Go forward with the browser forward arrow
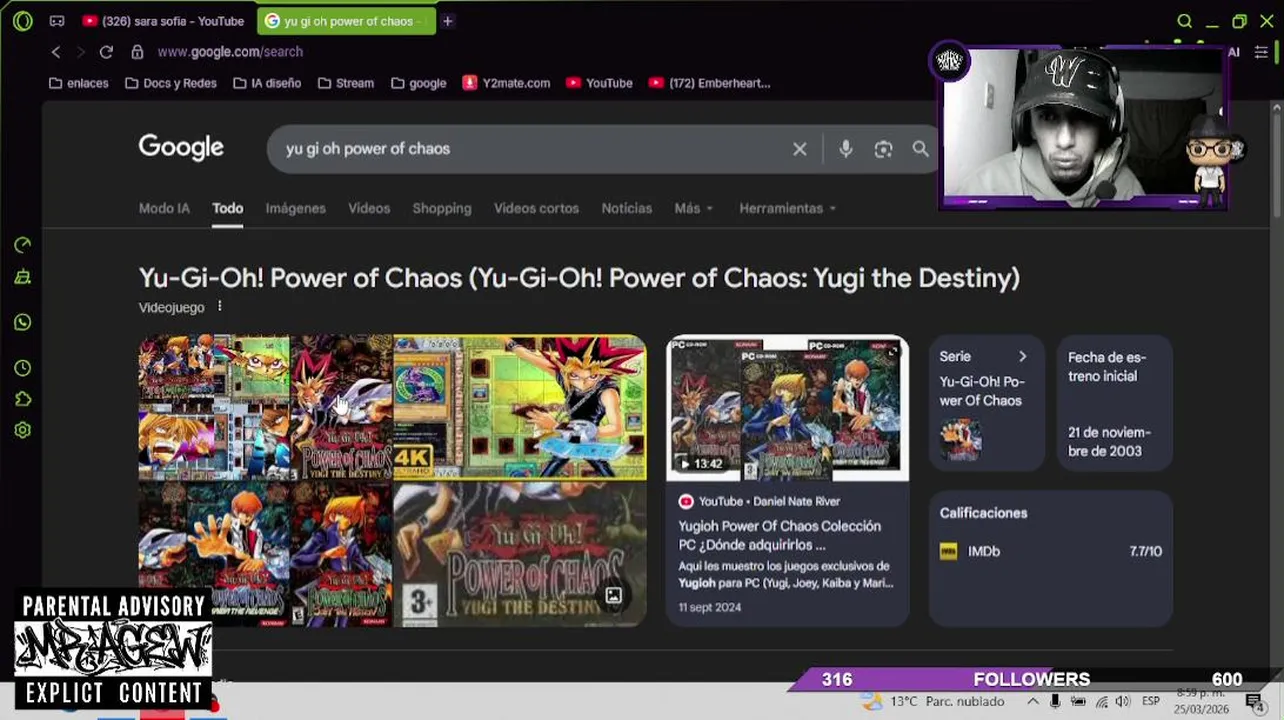 coord(81,52)
